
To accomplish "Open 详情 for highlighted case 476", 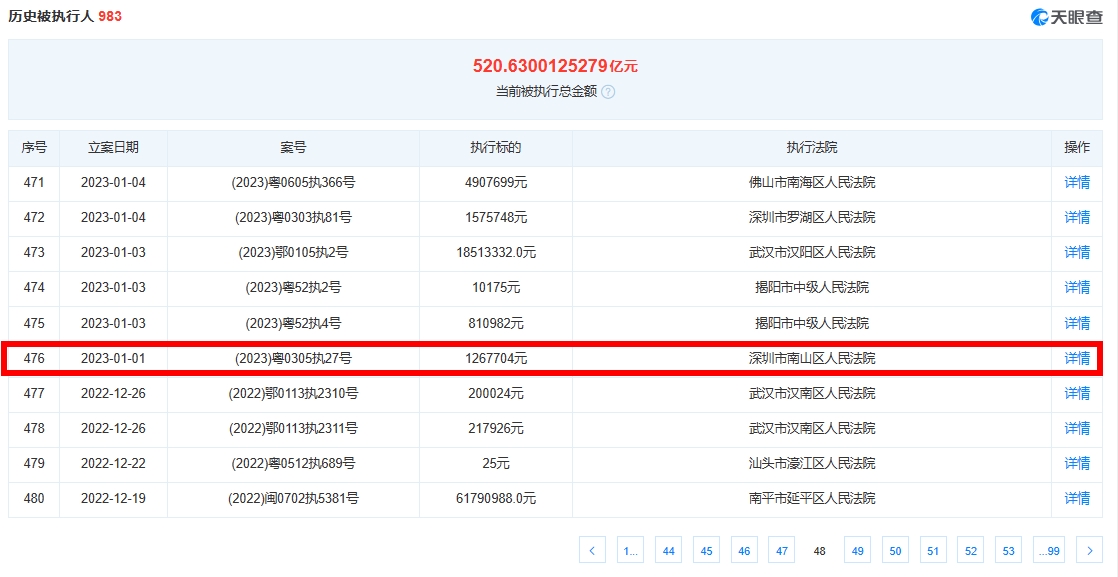I will [x=1077, y=358].
